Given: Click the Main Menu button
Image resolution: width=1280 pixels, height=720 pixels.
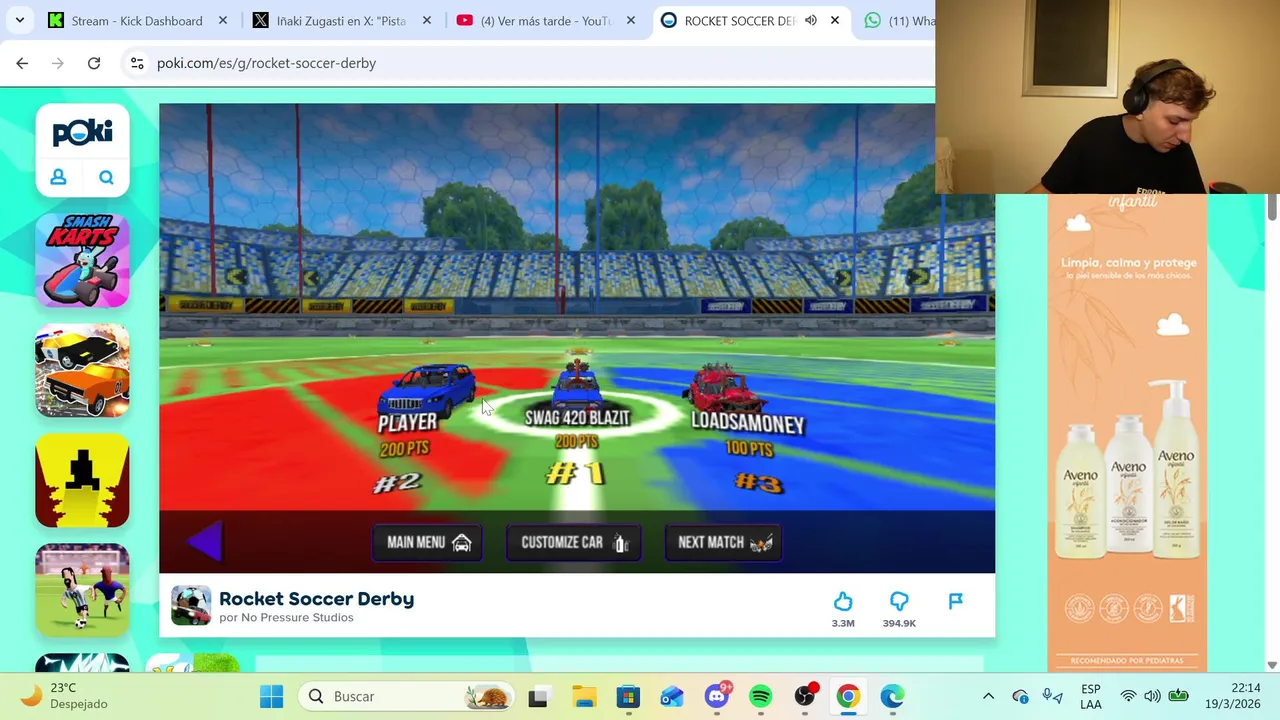Looking at the screenshot, I should (428, 542).
